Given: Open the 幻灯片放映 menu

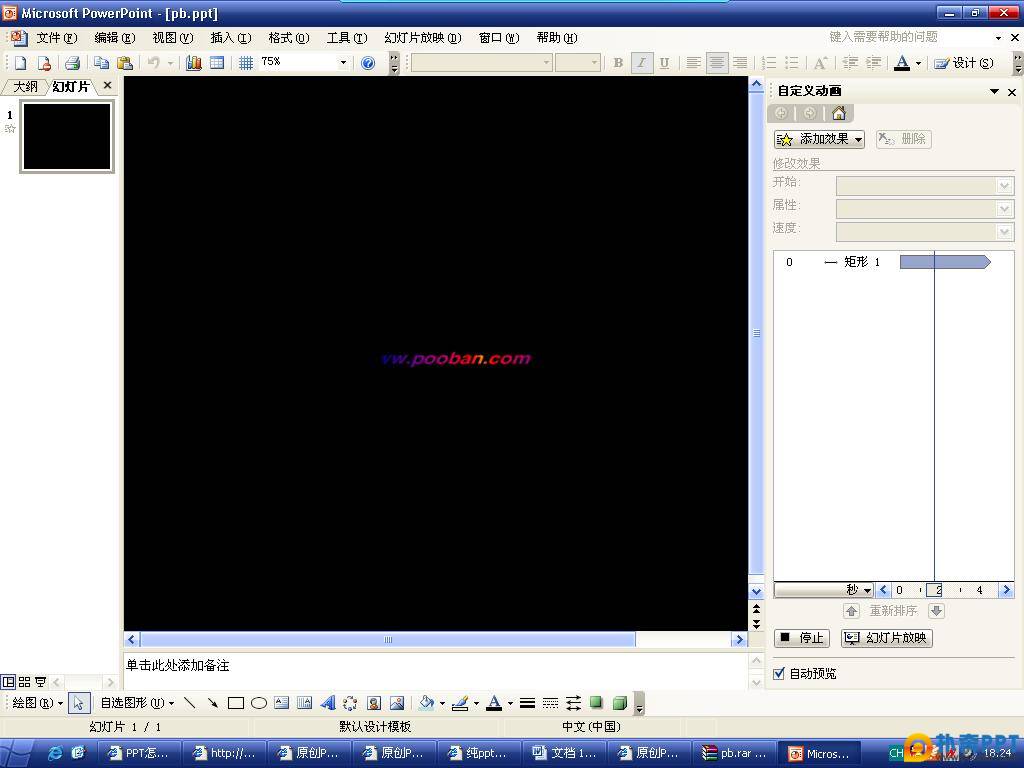Looking at the screenshot, I should 423,38.
